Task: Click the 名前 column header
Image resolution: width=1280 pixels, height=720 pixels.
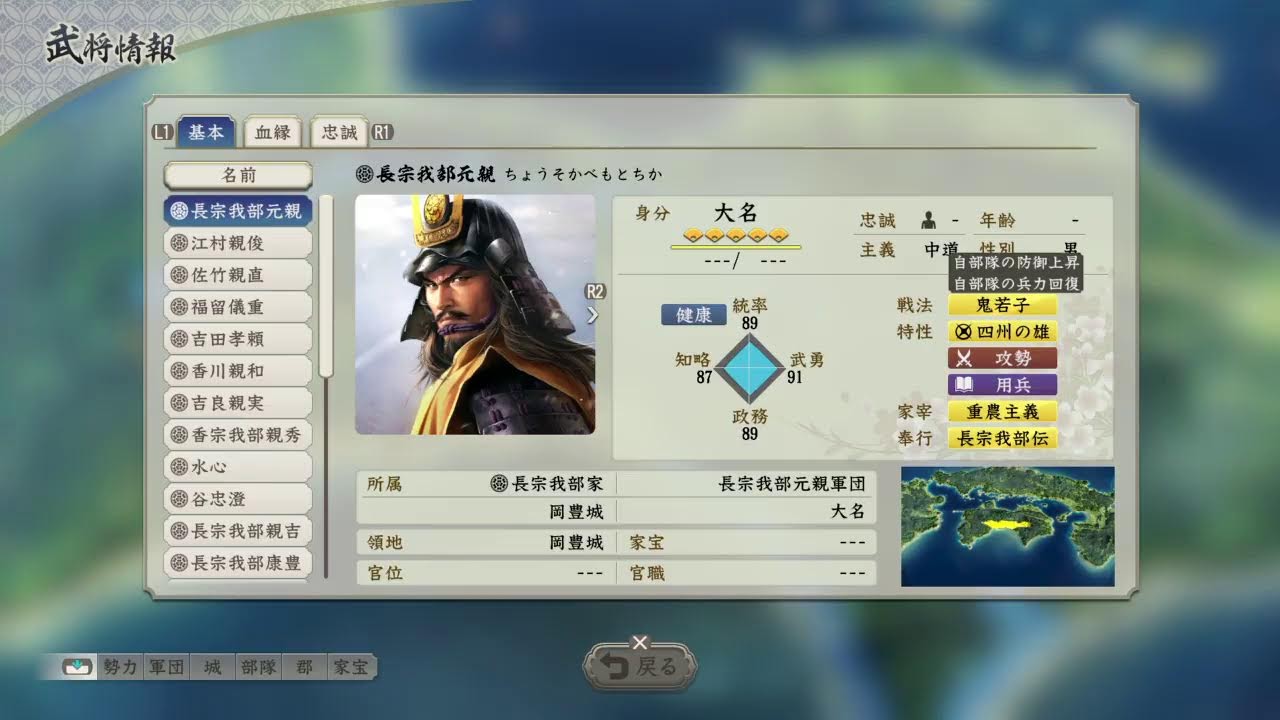Action: 239,175
